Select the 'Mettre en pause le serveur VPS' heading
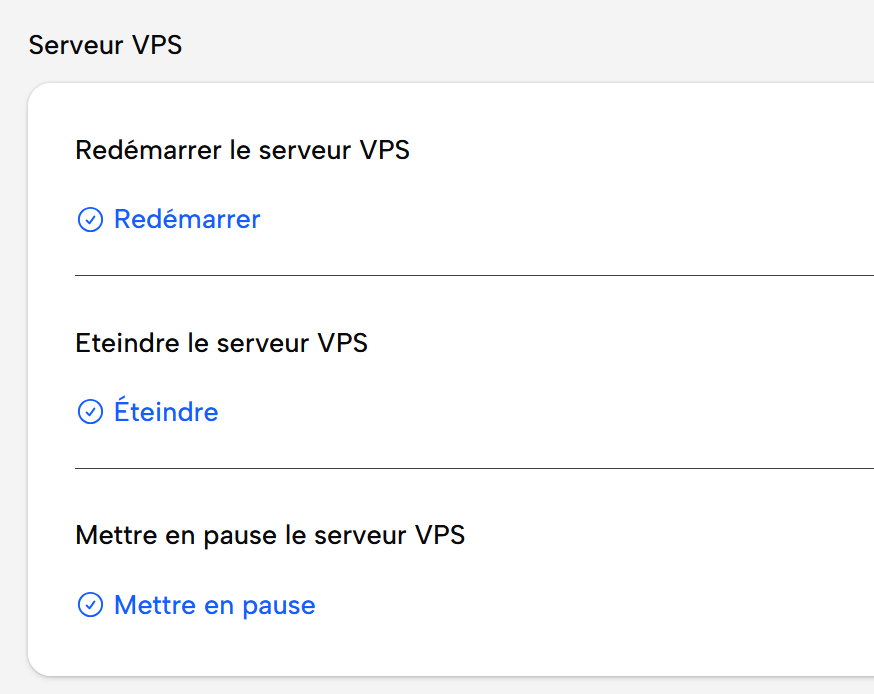Screen dimensions: 874x694 (270, 535)
